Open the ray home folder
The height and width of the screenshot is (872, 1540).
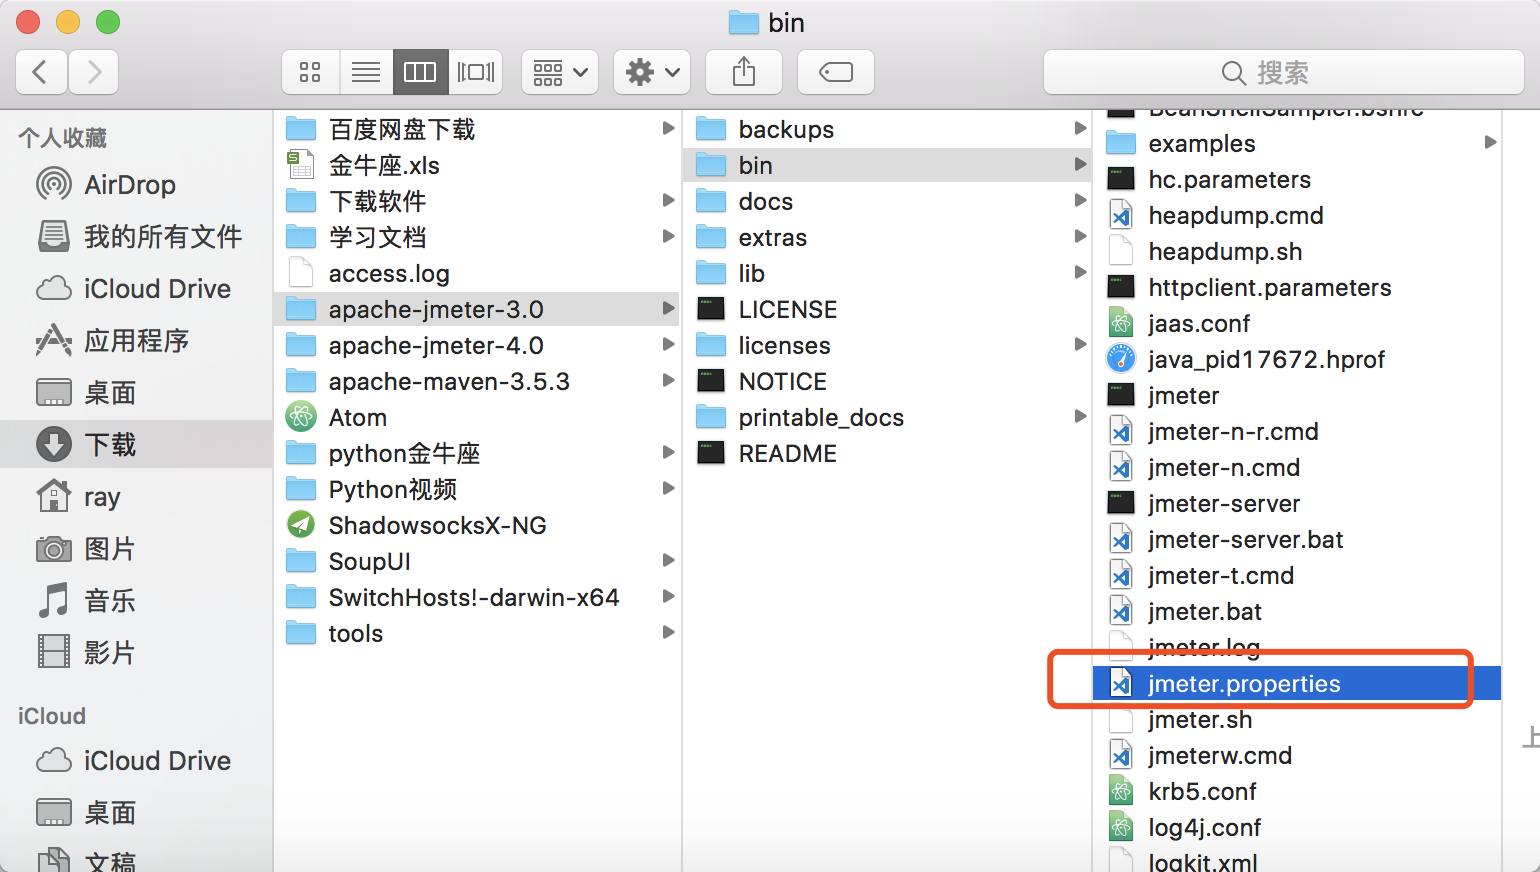136,497
